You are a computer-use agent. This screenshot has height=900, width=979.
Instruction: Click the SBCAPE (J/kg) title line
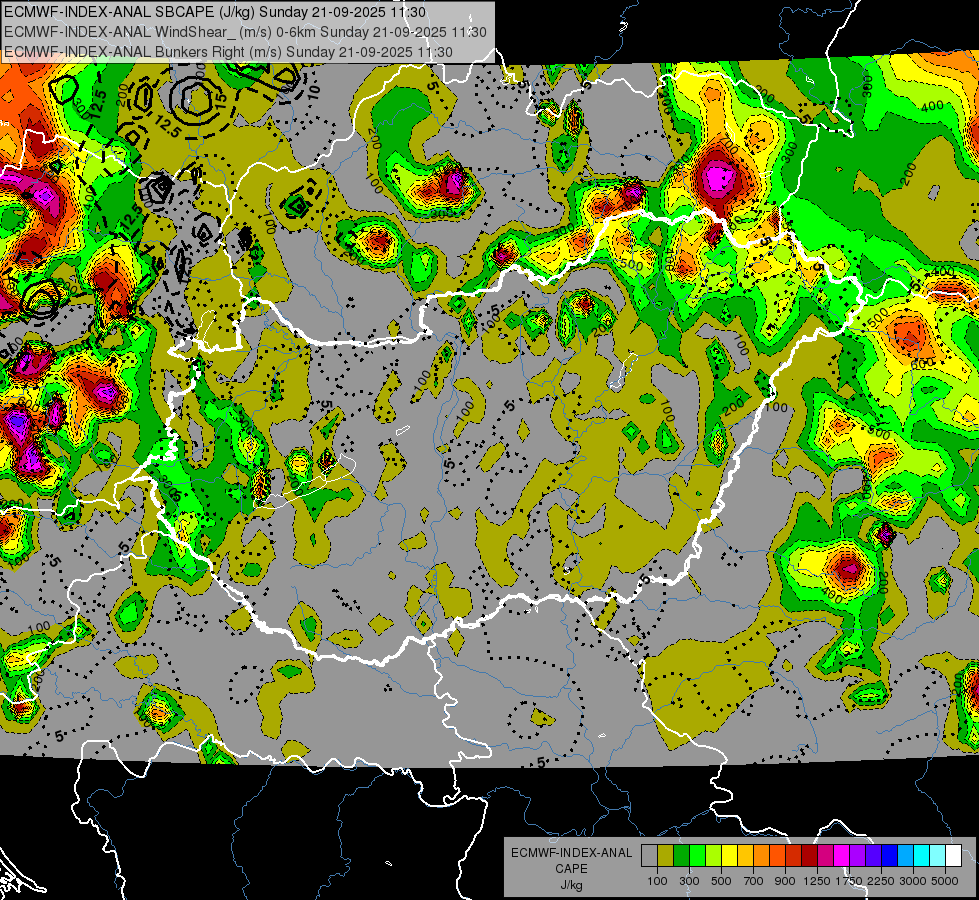(x=215, y=12)
